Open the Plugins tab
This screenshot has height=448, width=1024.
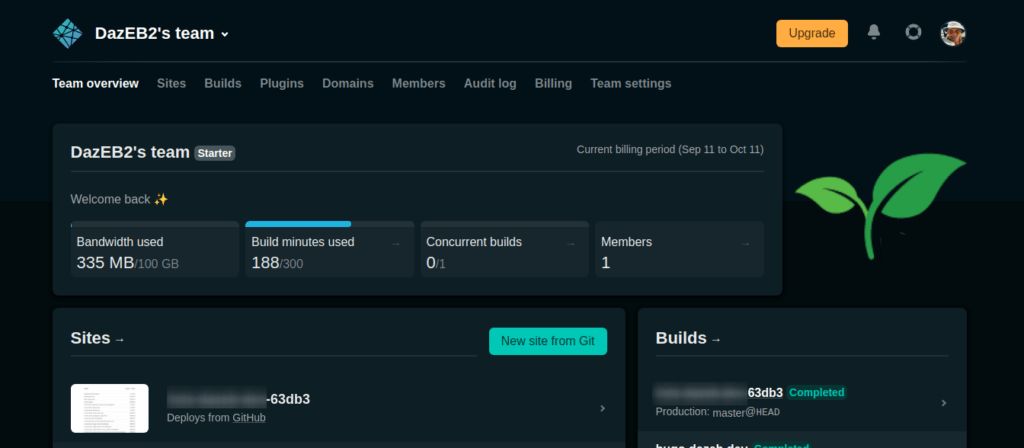tap(281, 84)
